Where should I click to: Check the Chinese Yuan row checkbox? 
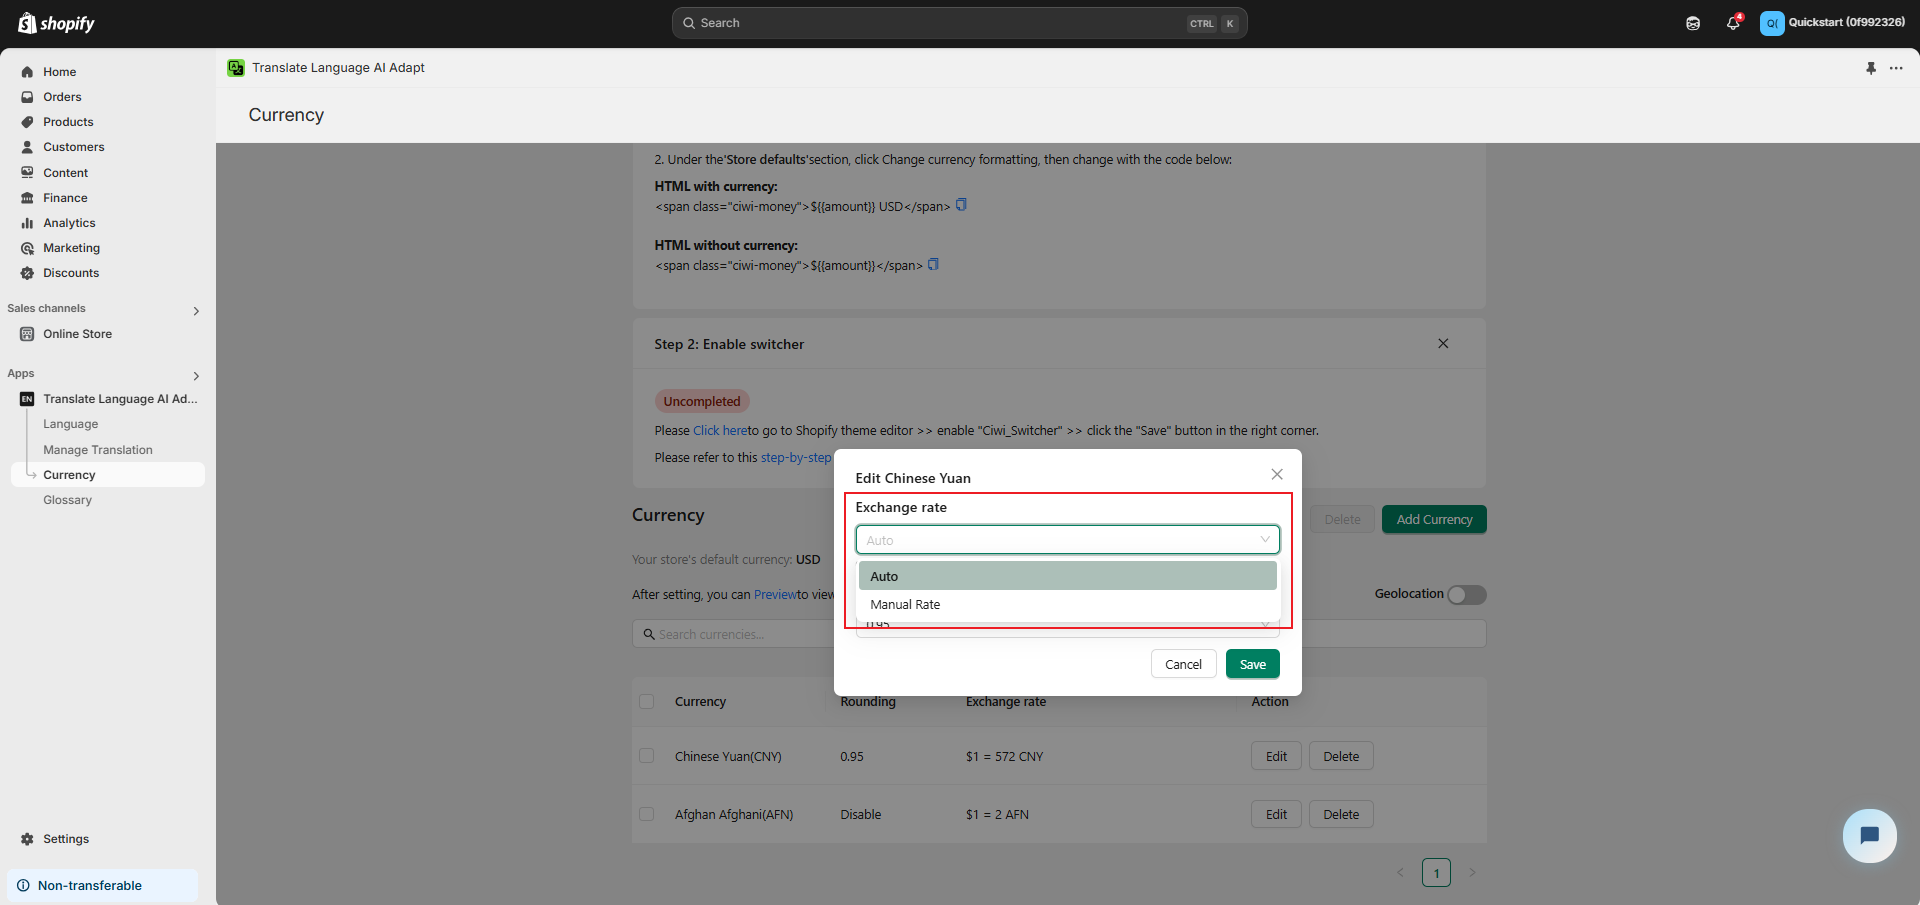tap(647, 756)
